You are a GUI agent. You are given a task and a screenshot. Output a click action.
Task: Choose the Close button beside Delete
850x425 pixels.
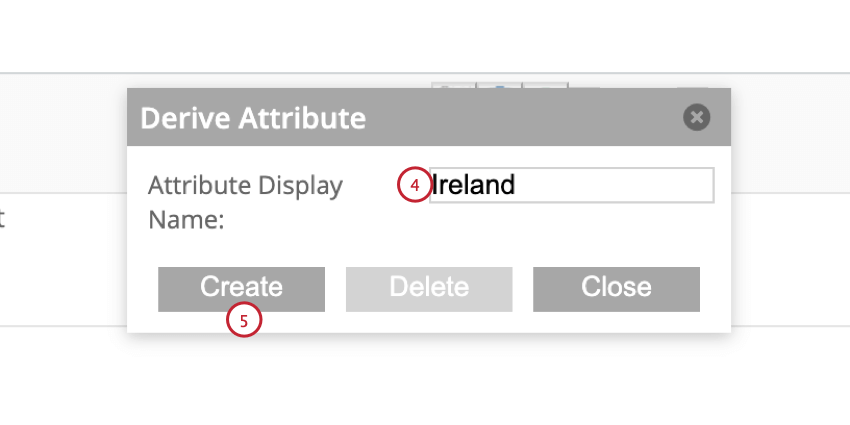coord(616,289)
